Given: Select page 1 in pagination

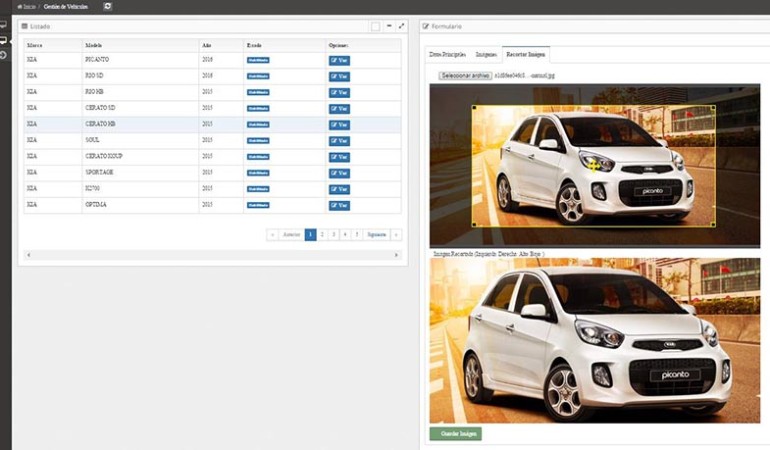Looking at the screenshot, I should [x=310, y=235].
